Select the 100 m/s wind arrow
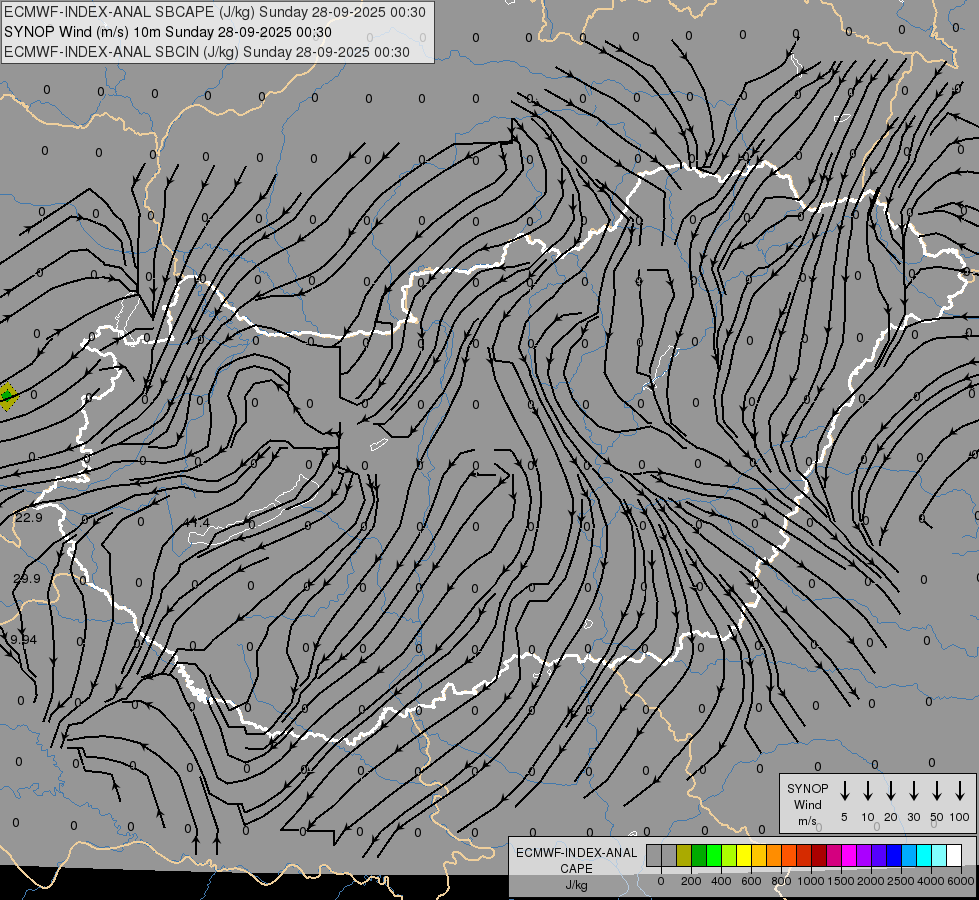 (960, 791)
